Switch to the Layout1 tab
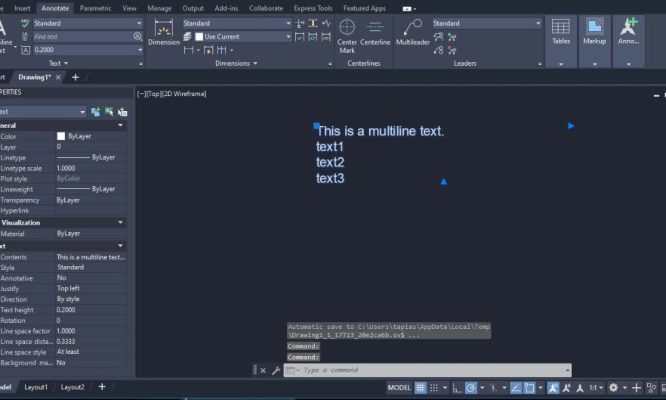Viewport: 666px width, 400px height. [x=35, y=387]
